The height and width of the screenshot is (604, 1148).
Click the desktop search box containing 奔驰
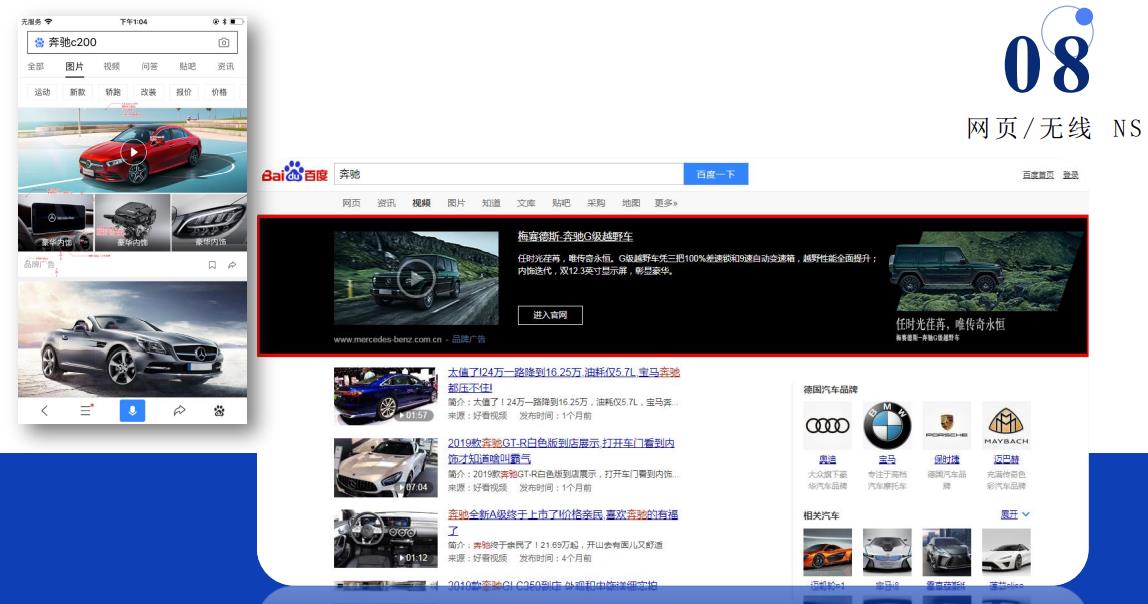[509, 174]
